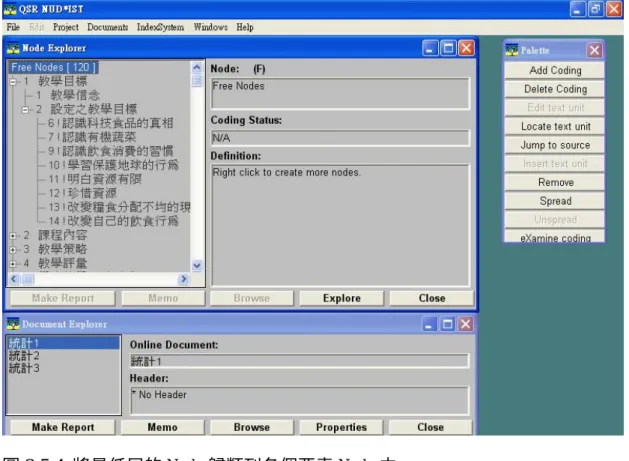Viewport: 629px width, 461px height.
Task: Maximize the Node Explorer window
Action: [x=448, y=49]
